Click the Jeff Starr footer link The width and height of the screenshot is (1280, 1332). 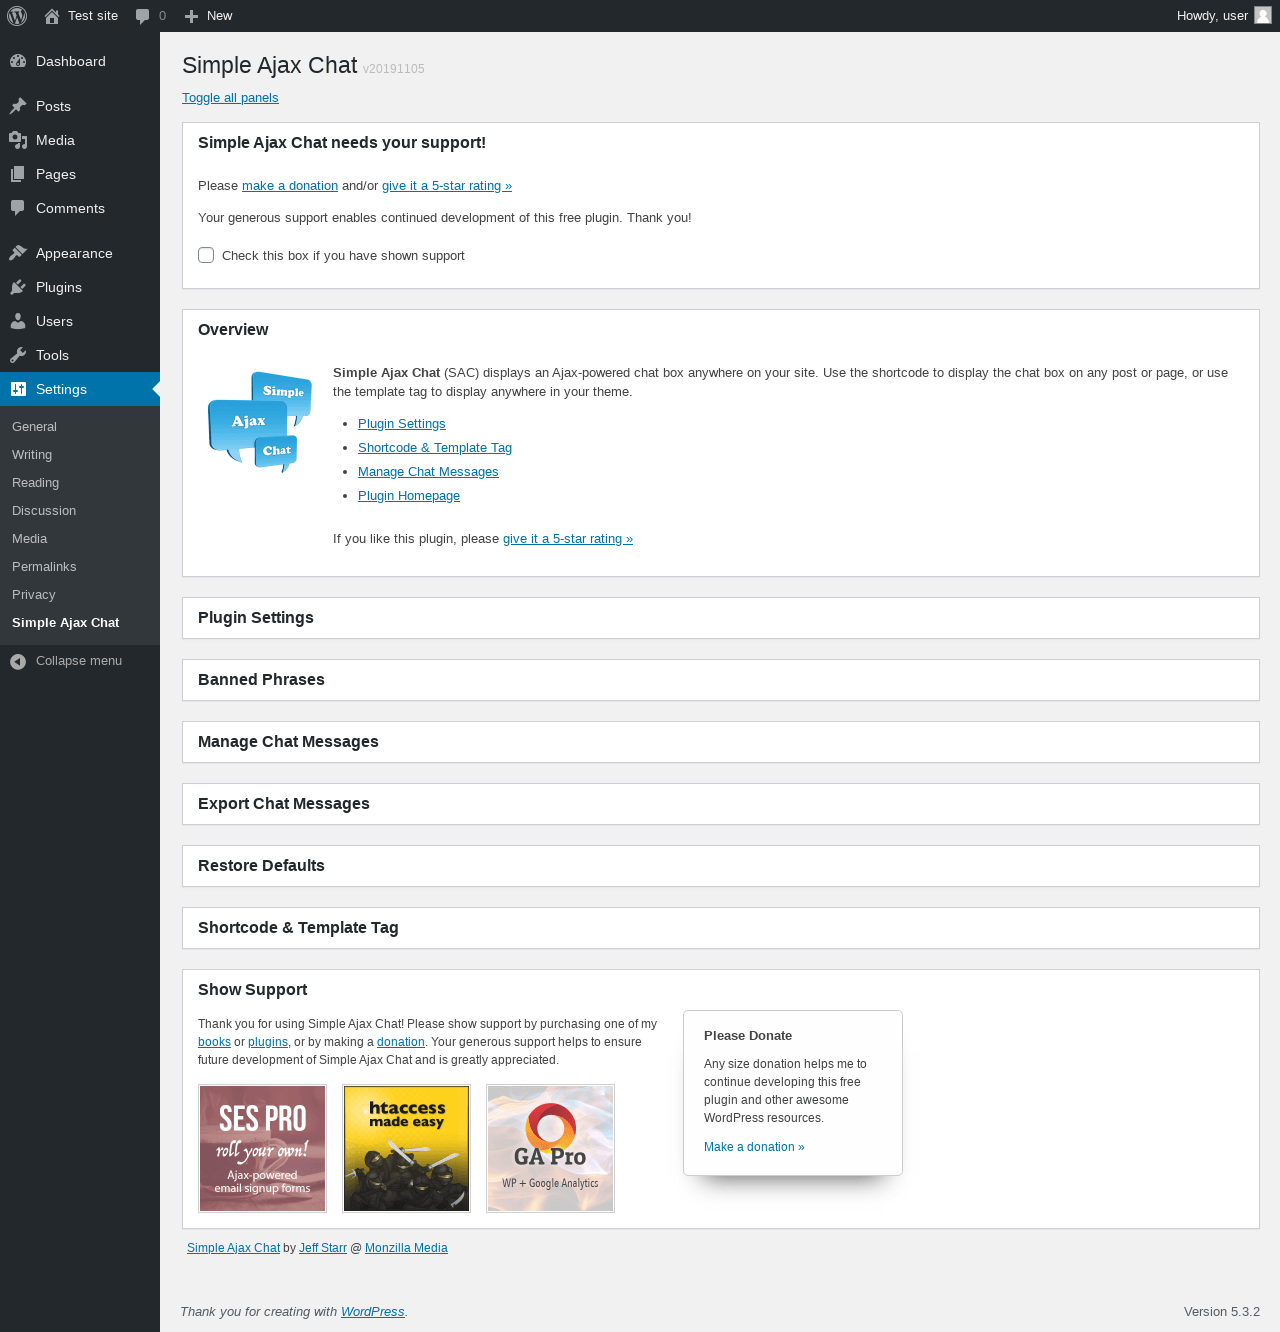pos(323,1248)
